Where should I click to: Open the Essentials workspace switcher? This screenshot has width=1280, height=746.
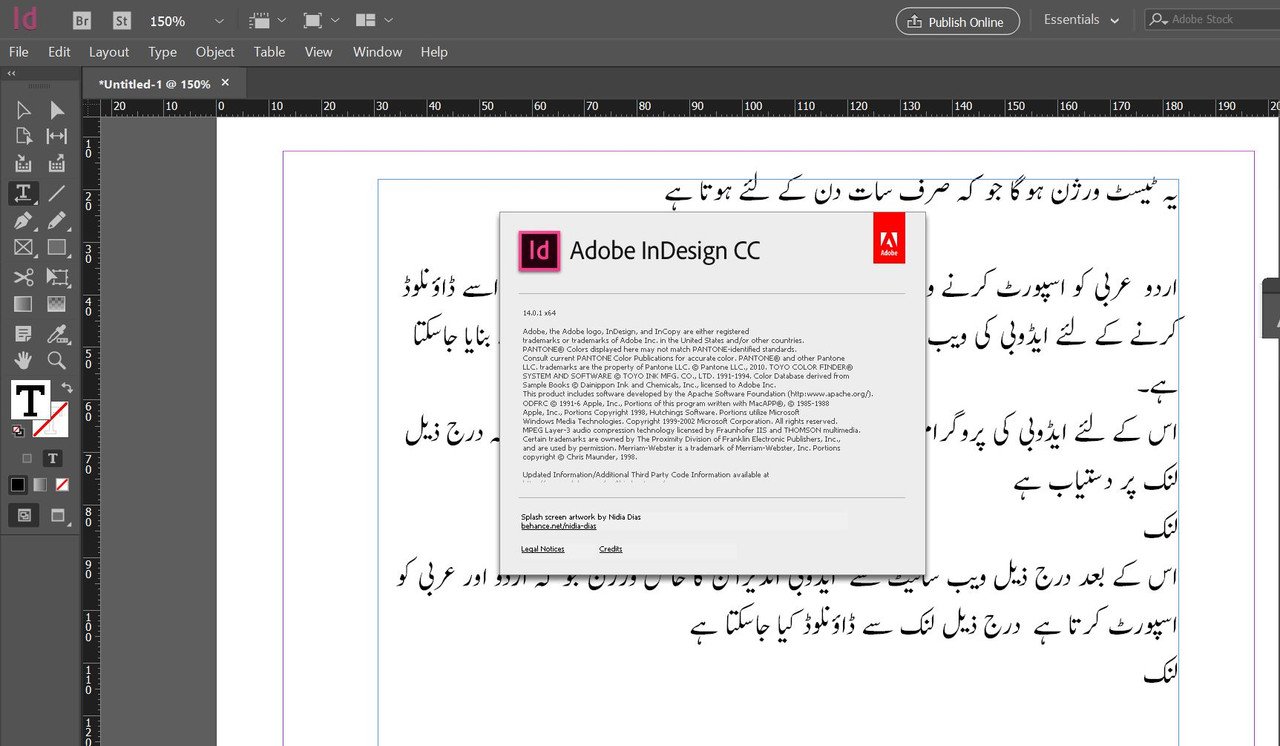(1081, 20)
